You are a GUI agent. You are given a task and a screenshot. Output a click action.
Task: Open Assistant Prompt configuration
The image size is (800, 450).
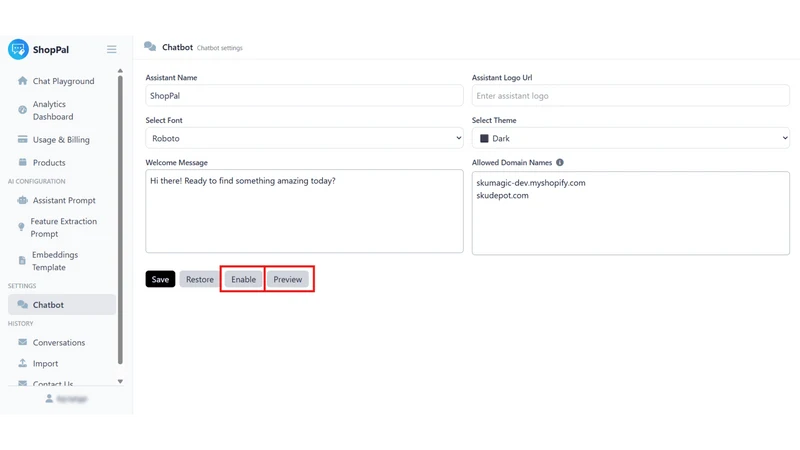62,200
